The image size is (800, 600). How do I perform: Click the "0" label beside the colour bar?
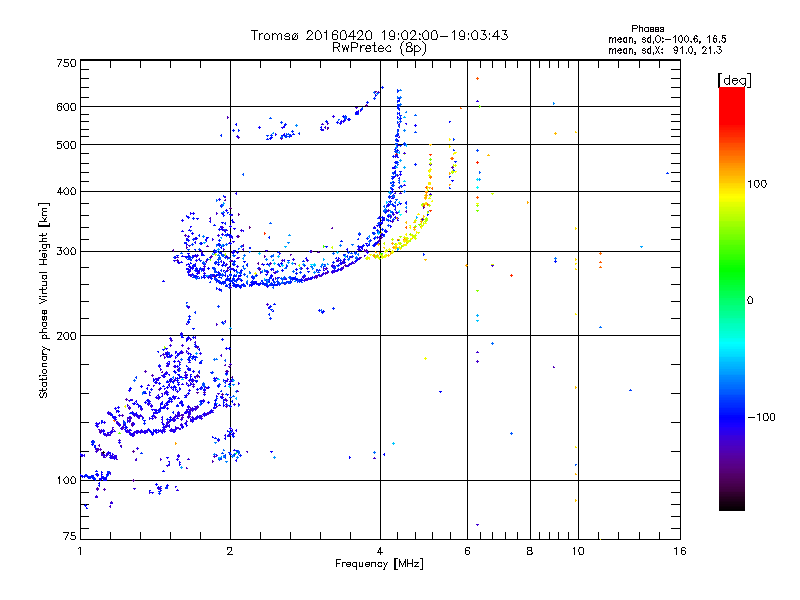tap(750, 300)
